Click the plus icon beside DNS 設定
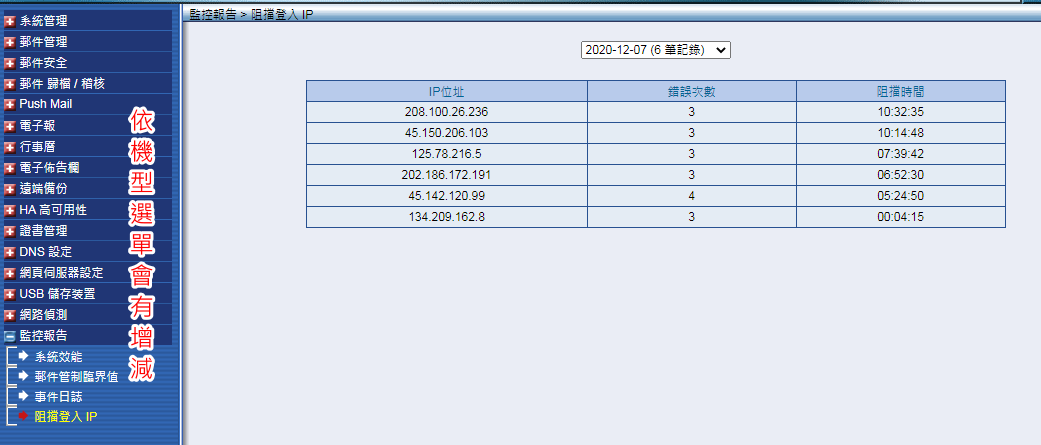The height and width of the screenshot is (445, 1041). [x=10, y=251]
